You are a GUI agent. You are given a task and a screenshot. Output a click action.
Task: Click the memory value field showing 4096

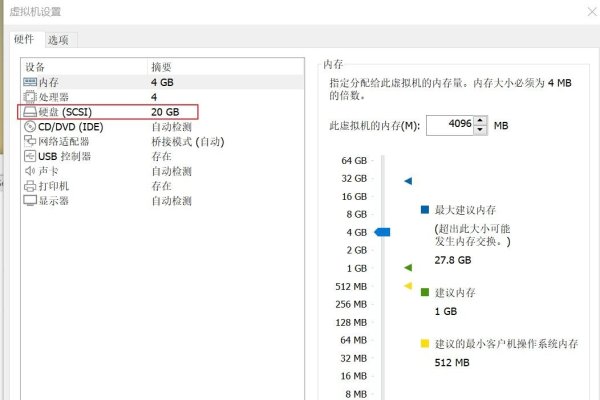450,125
